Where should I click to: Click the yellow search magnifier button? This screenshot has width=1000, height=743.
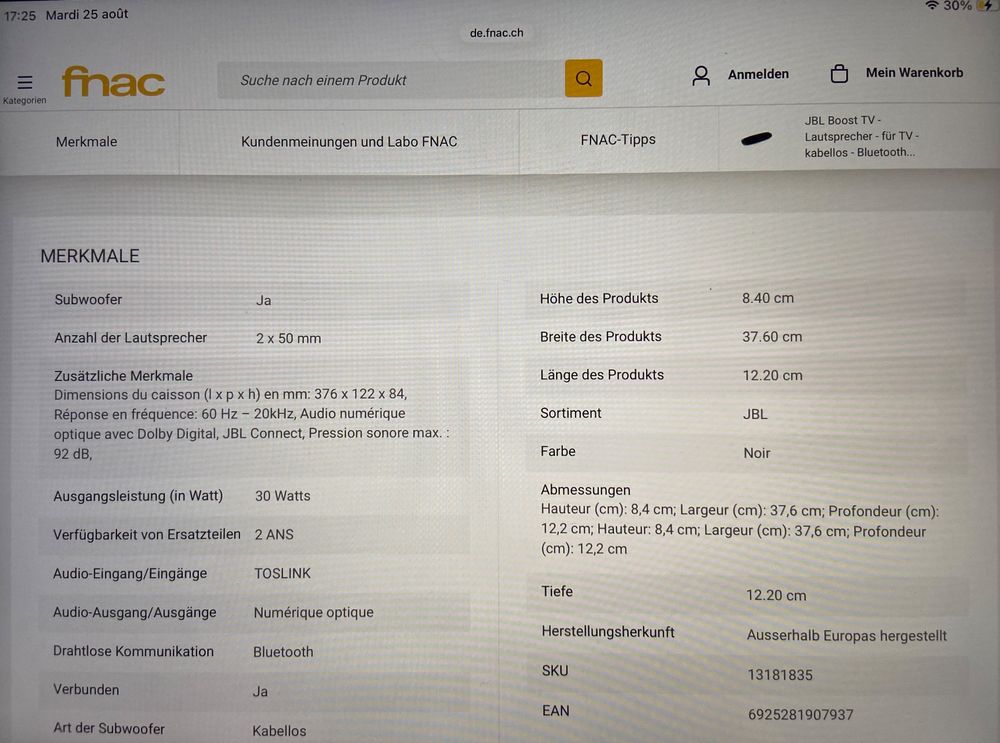pos(583,78)
